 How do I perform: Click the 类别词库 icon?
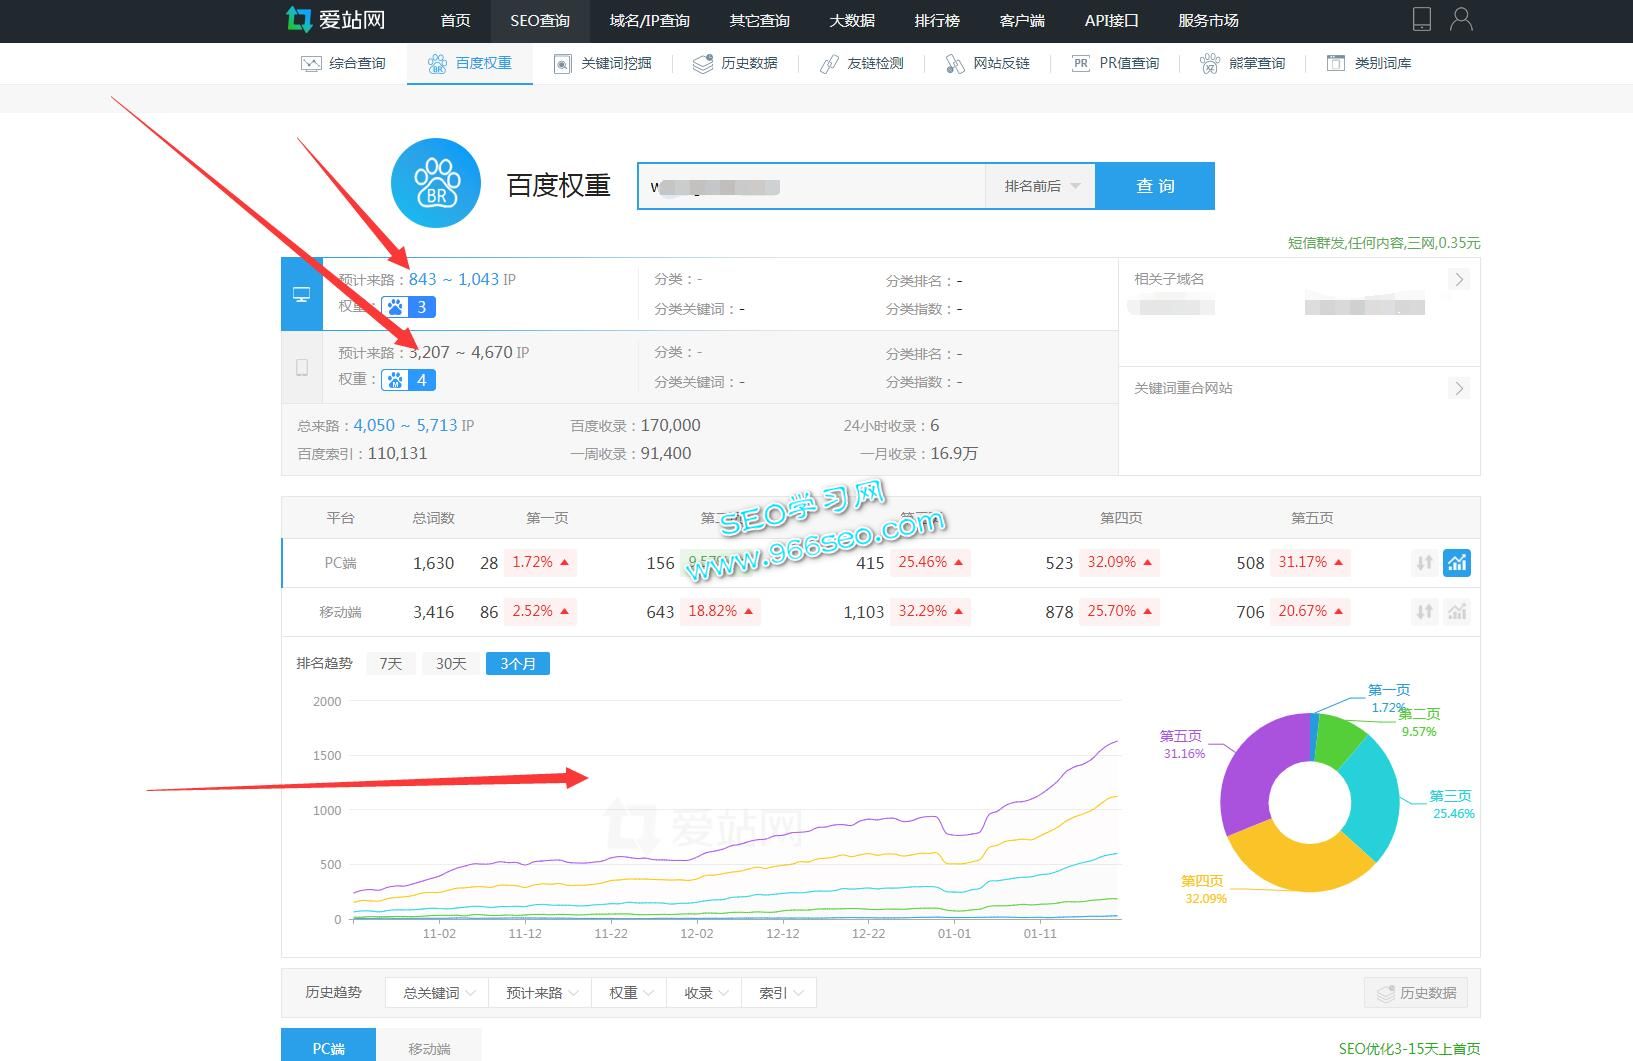(1336, 63)
